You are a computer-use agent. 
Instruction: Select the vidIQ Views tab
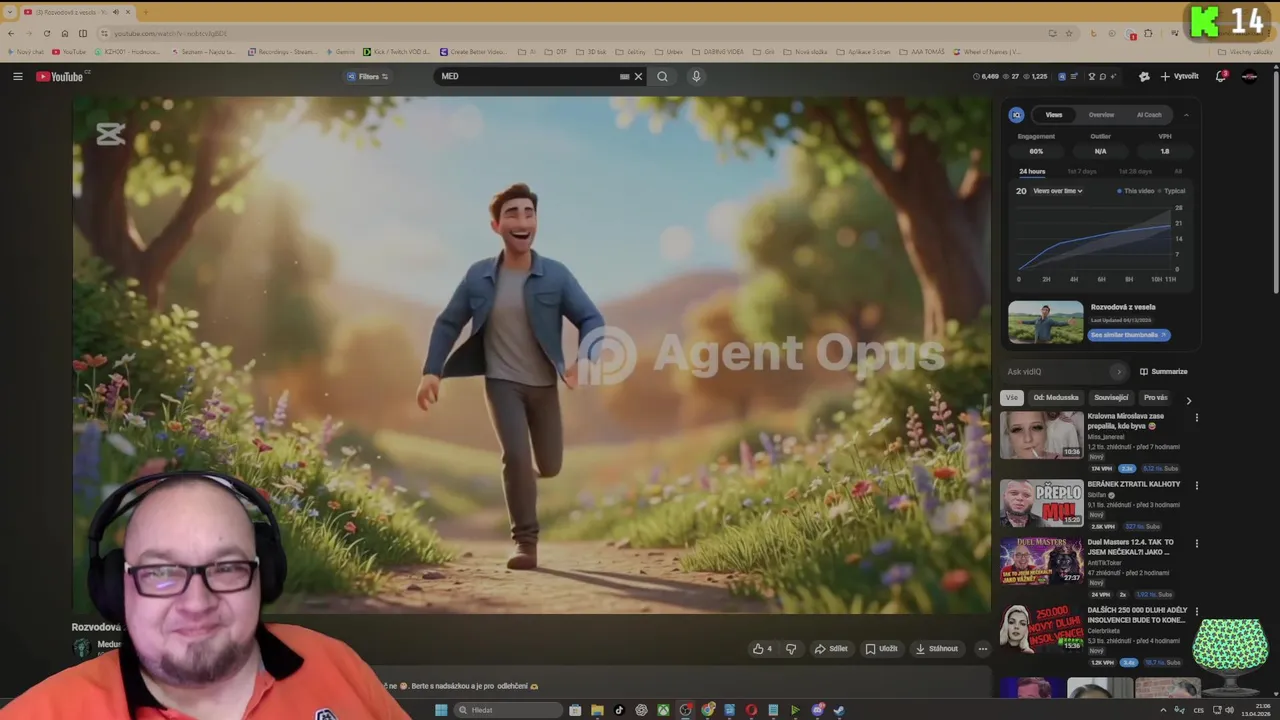coord(1053,115)
